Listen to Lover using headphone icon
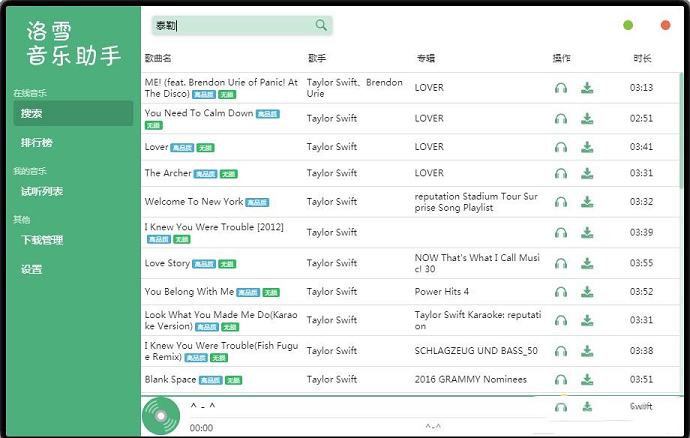This screenshot has height=438, width=690. pos(561,147)
